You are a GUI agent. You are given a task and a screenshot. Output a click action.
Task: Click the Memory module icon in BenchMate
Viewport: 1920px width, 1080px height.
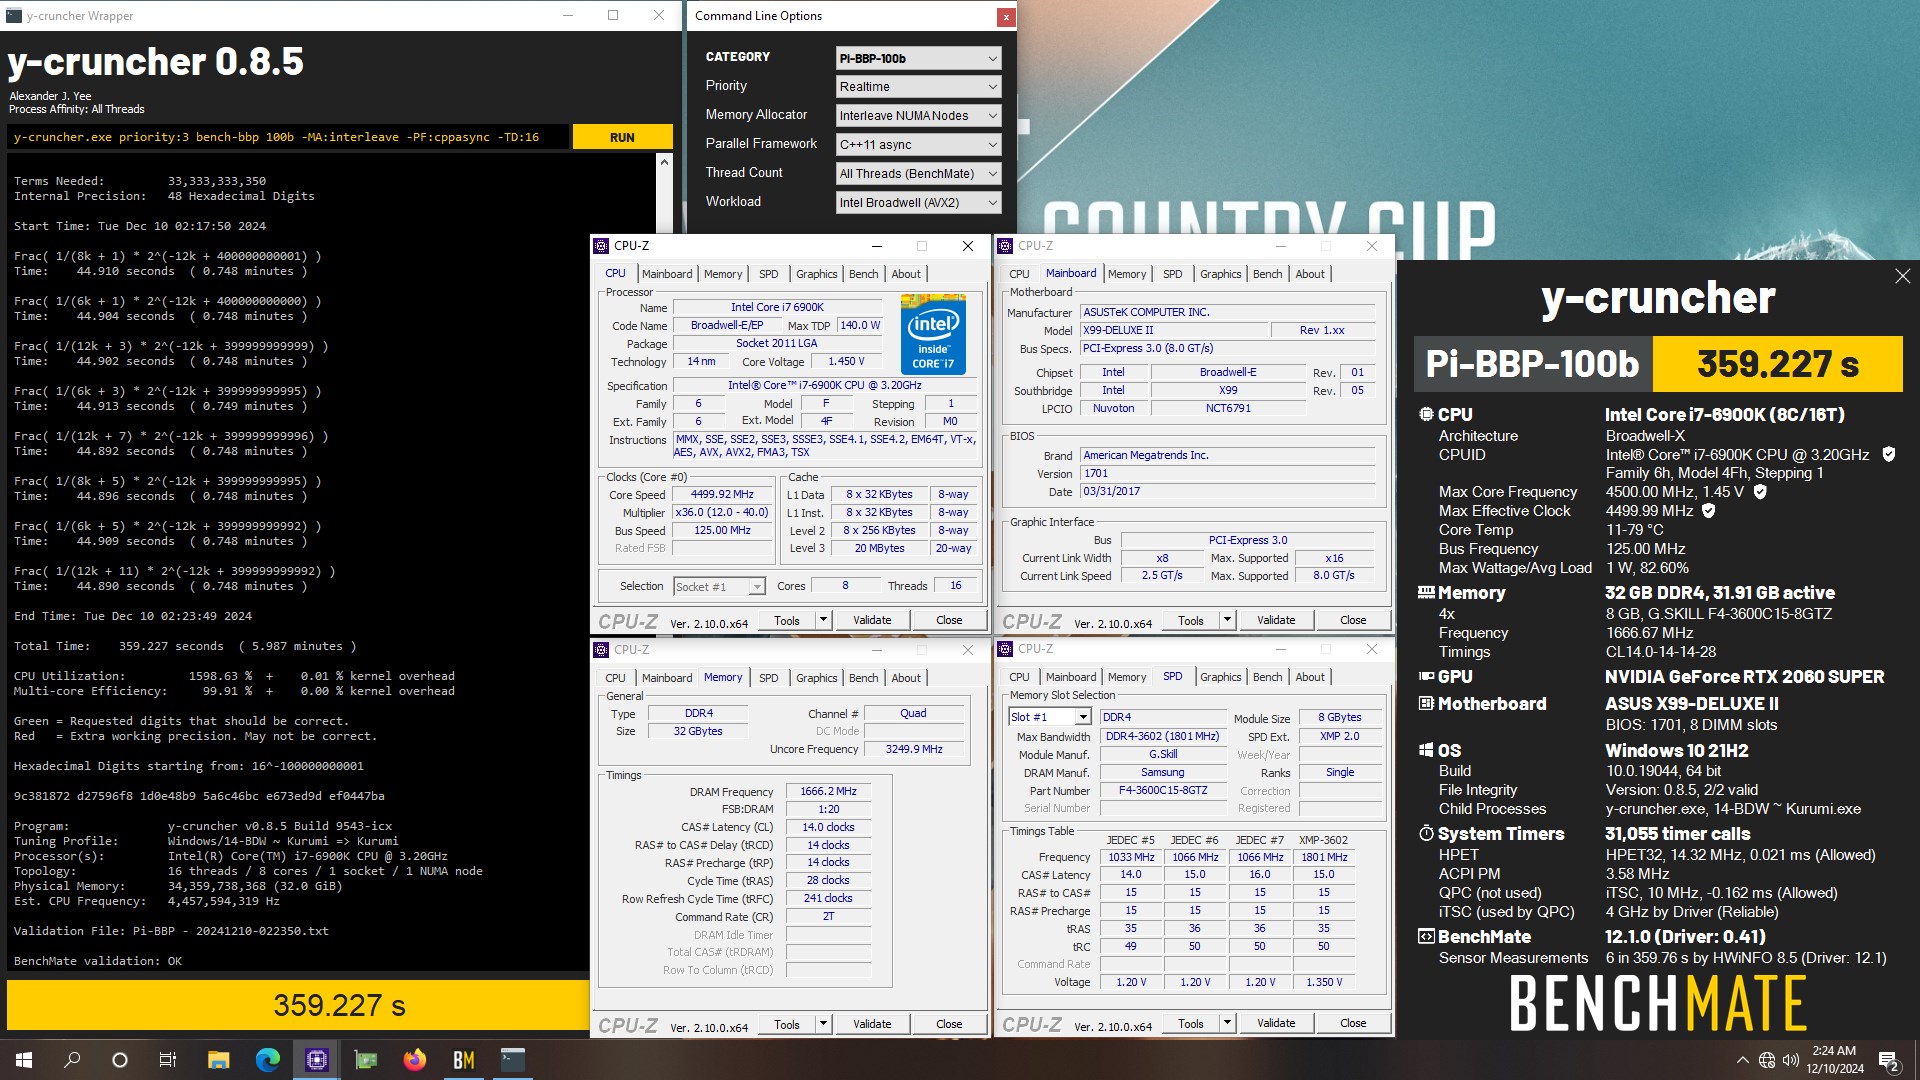coord(1426,592)
